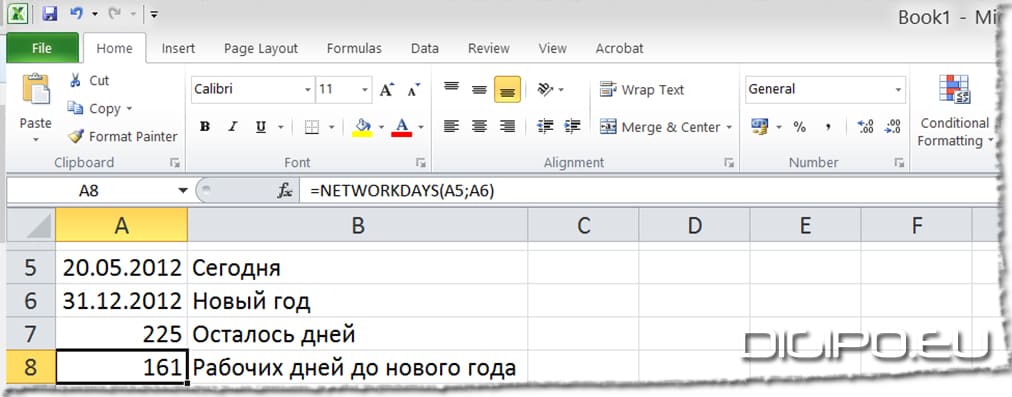Click the Center text icon
This screenshot has height=397, width=1012.
[479, 127]
